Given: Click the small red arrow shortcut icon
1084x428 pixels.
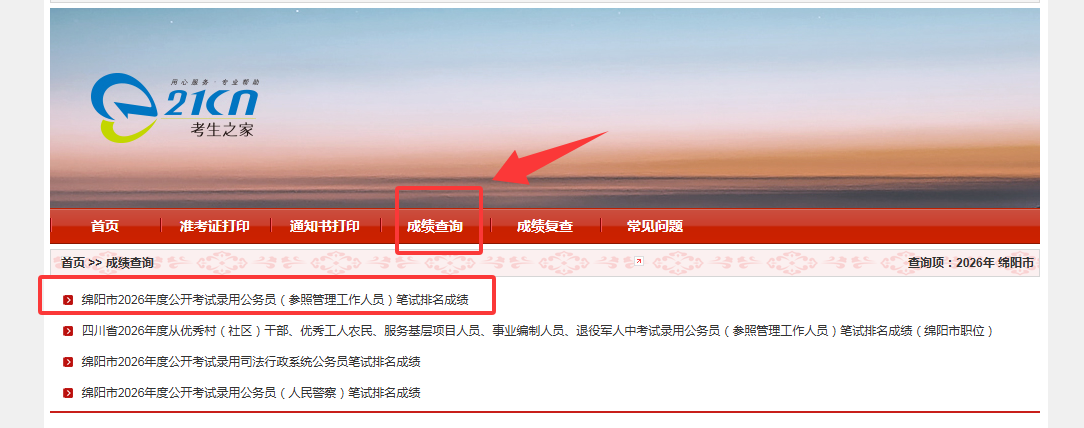Looking at the screenshot, I should coord(639,261).
